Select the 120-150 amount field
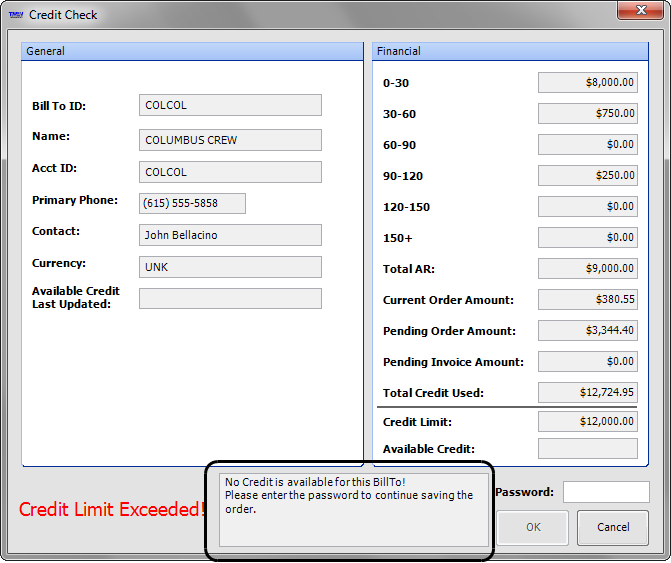 tap(588, 207)
